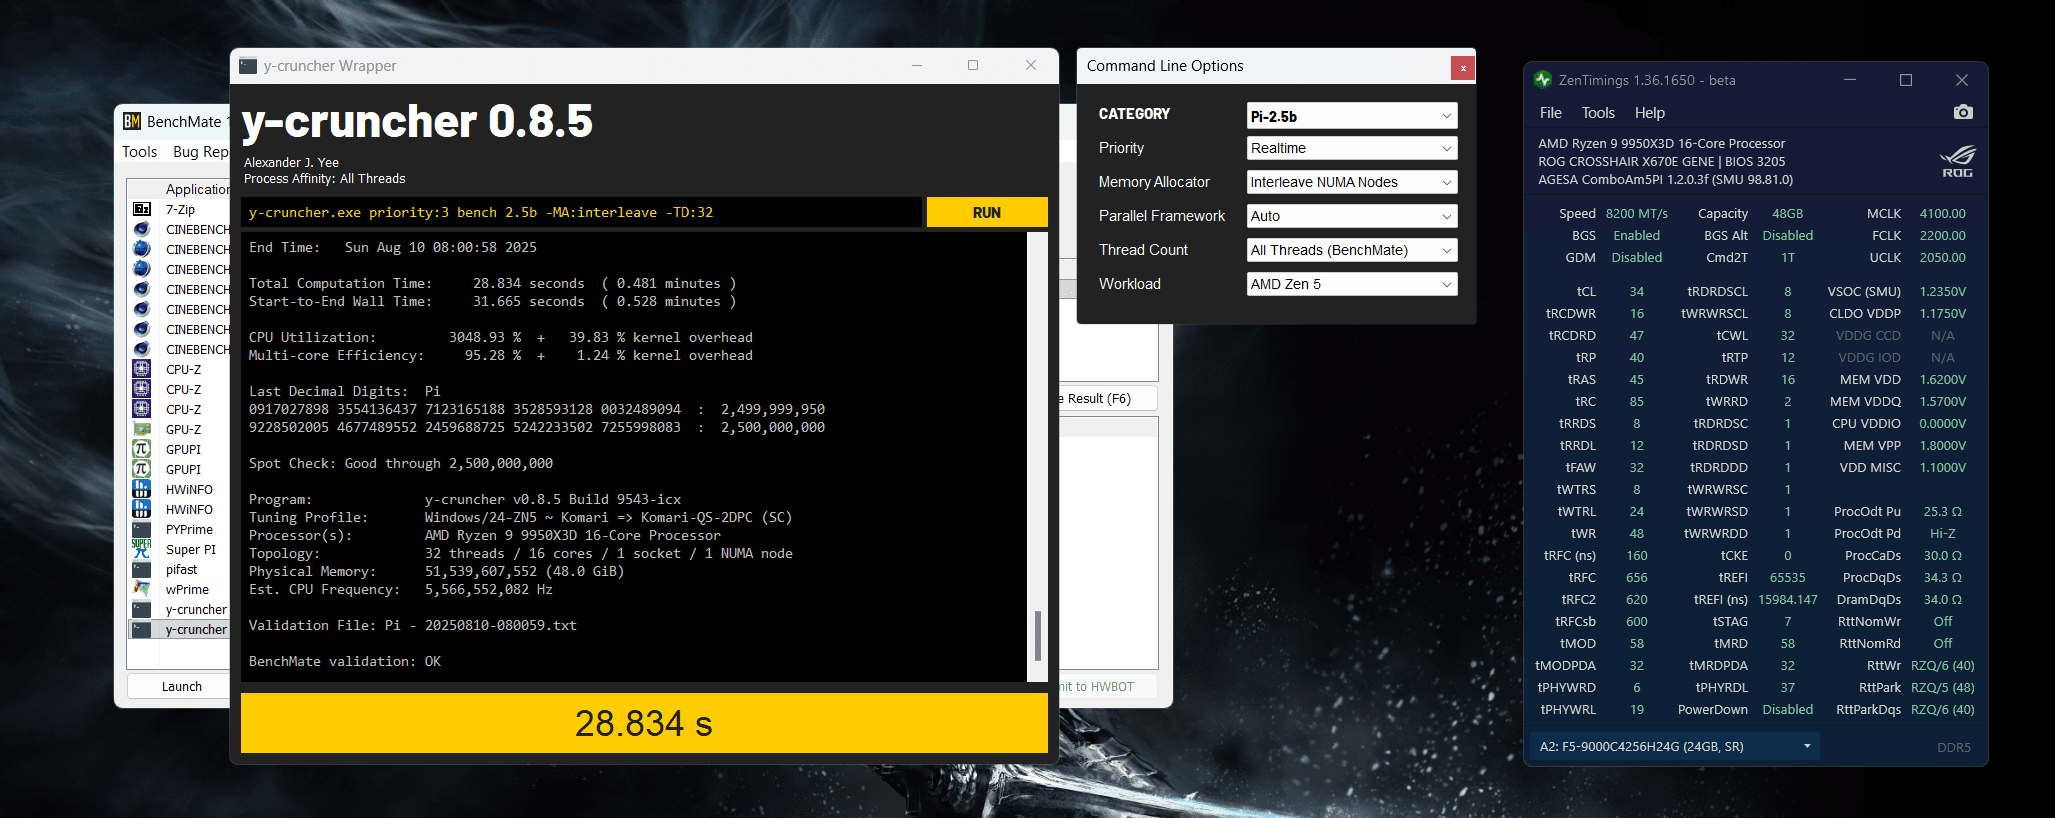Expand the Thread Count dropdown
Screen dimensions: 2055x818
pos(1352,250)
